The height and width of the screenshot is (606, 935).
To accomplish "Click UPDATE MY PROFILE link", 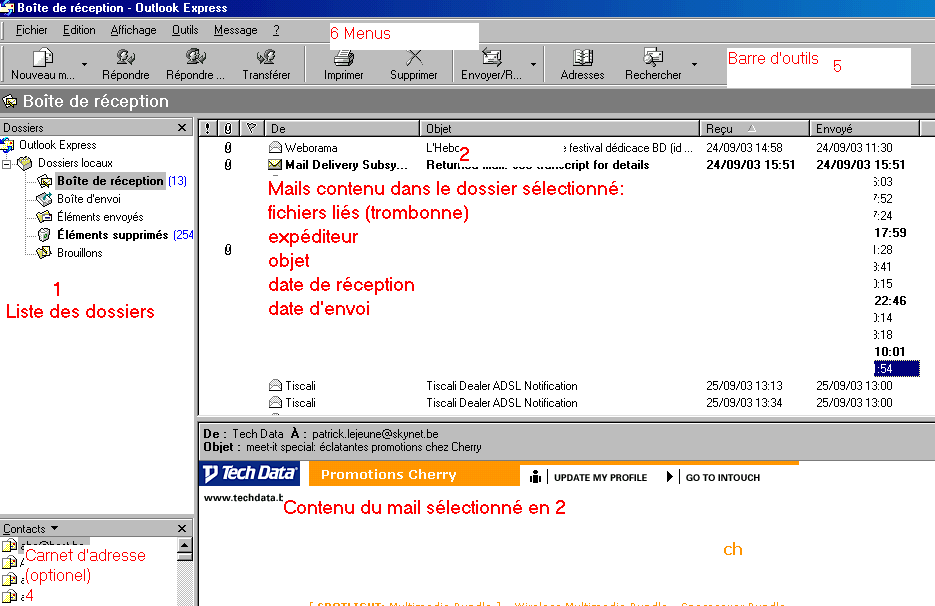I will click(600, 477).
